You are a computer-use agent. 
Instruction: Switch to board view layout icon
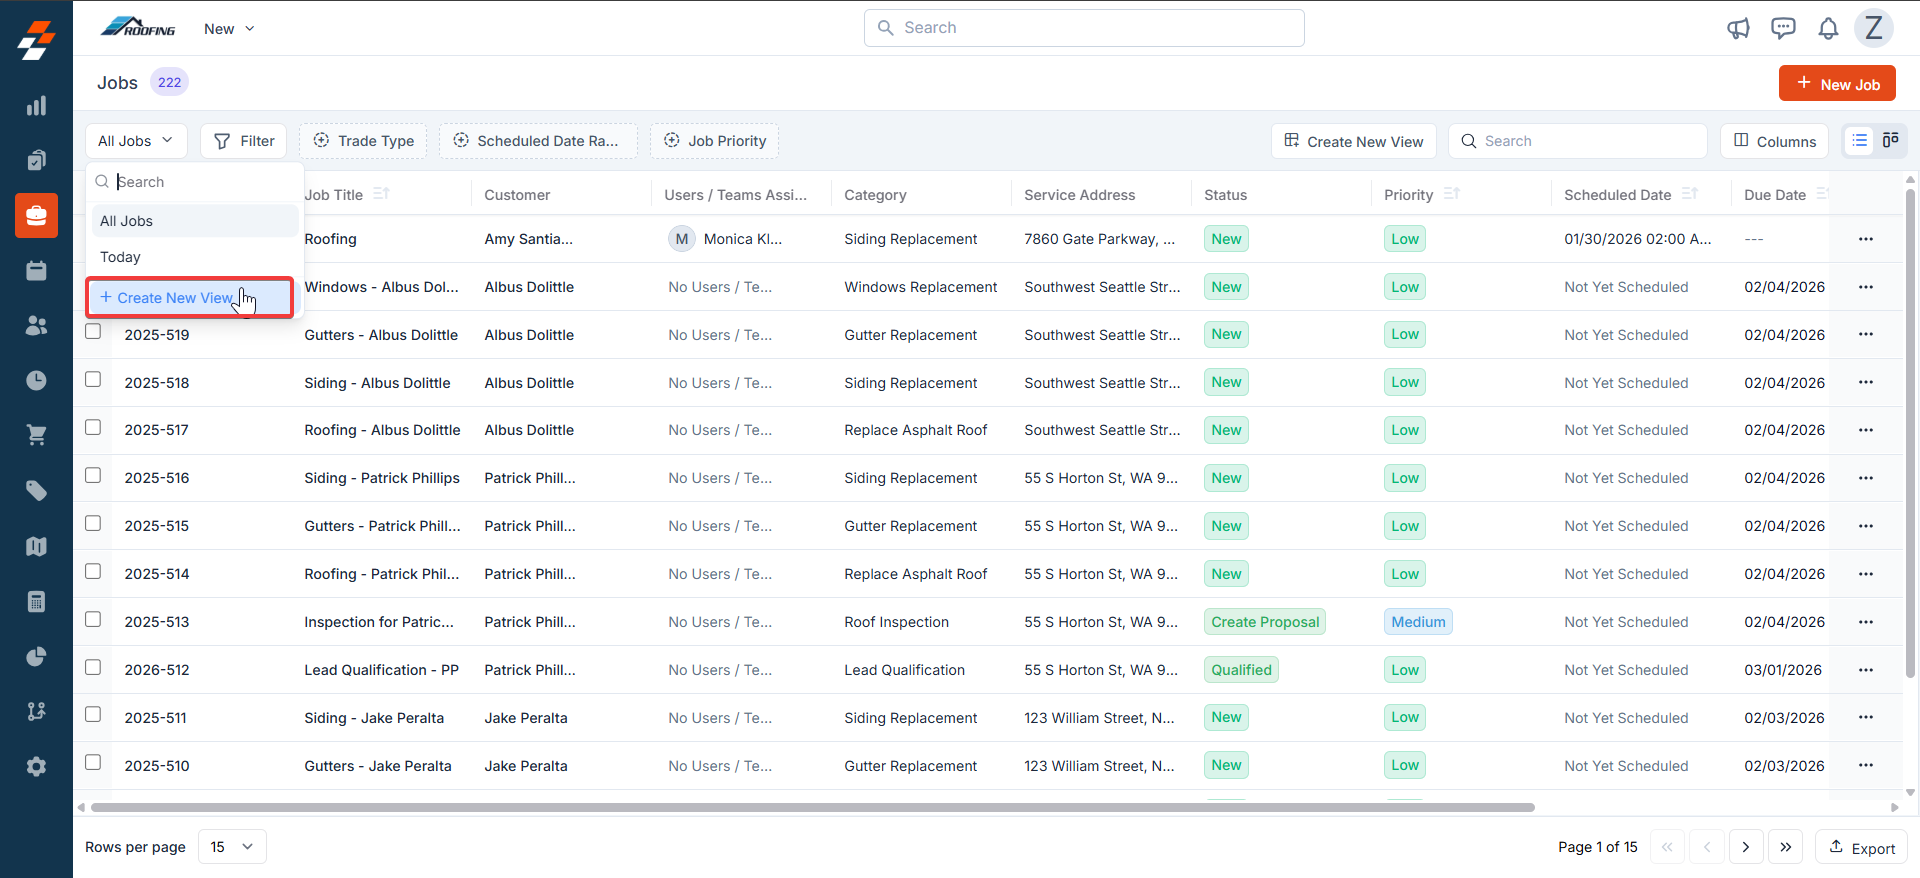click(1890, 141)
